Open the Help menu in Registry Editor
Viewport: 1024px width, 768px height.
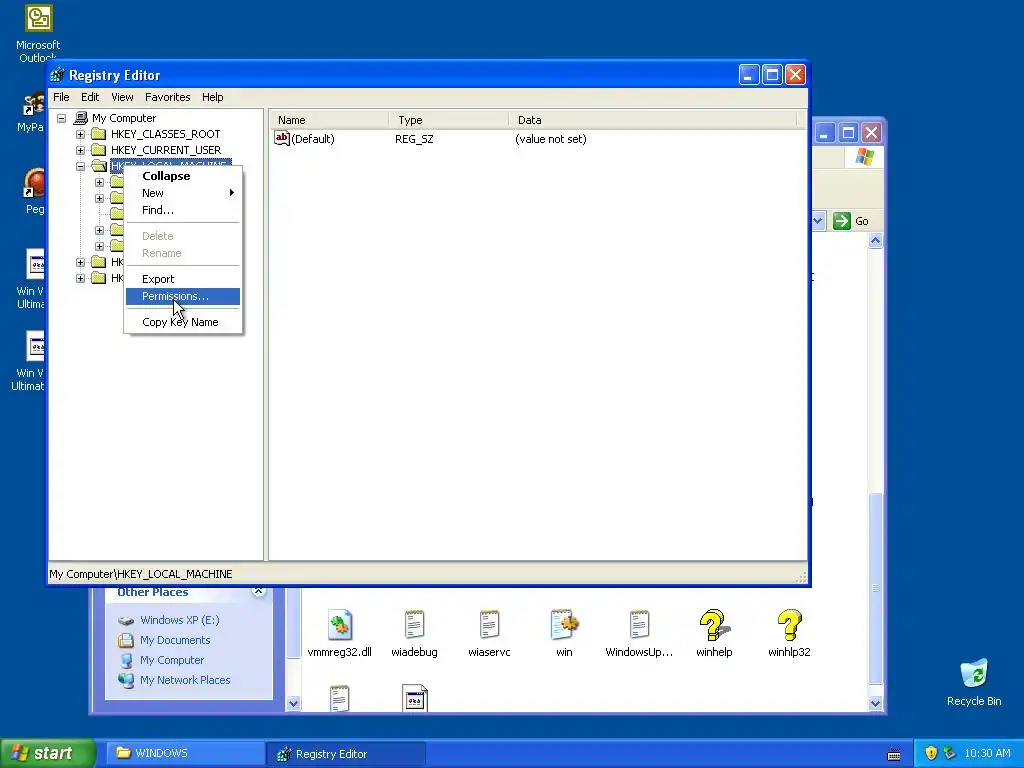point(212,97)
